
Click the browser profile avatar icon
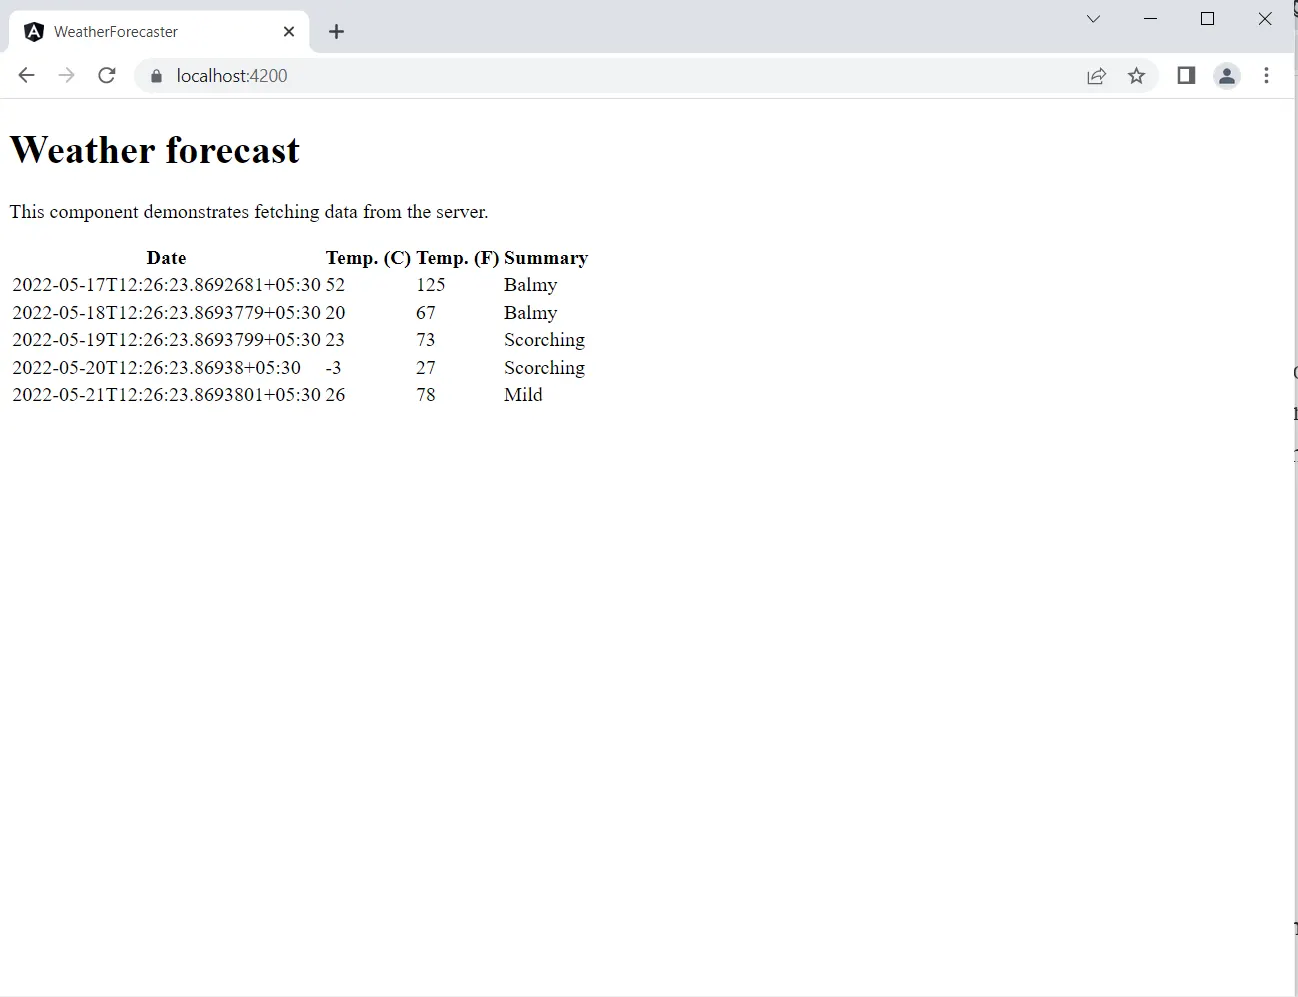pos(1227,75)
